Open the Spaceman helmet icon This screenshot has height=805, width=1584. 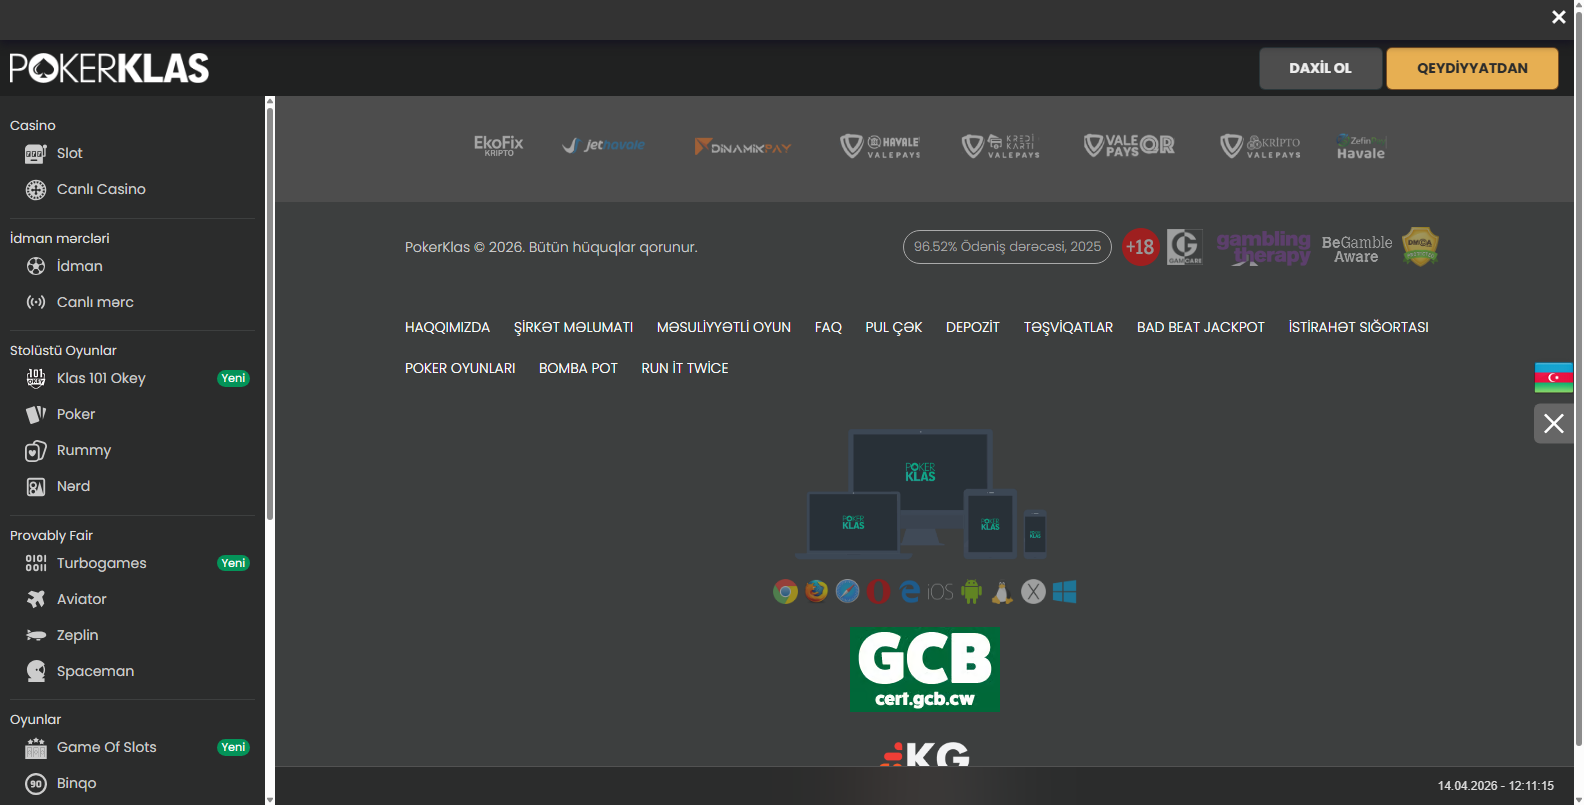click(x=36, y=671)
